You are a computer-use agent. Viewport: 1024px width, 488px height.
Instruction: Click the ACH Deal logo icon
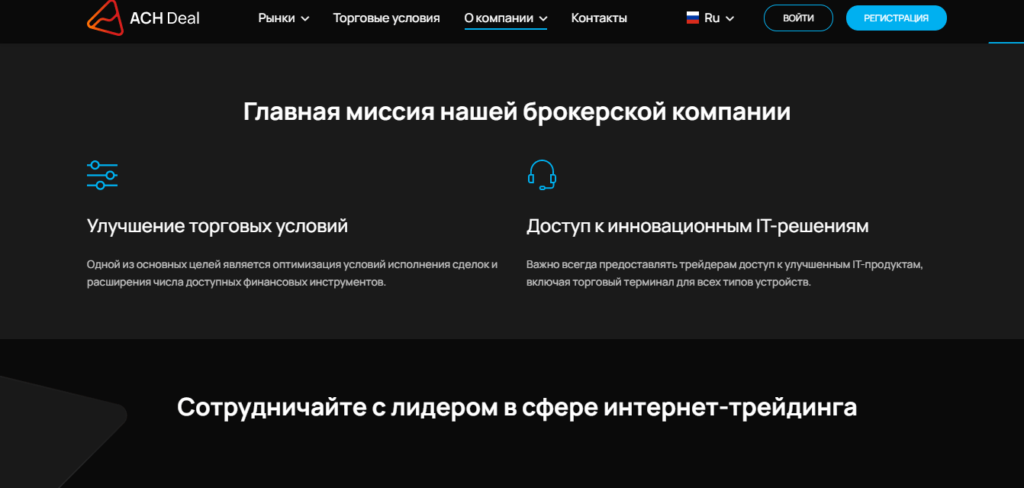(x=105, y=18)
